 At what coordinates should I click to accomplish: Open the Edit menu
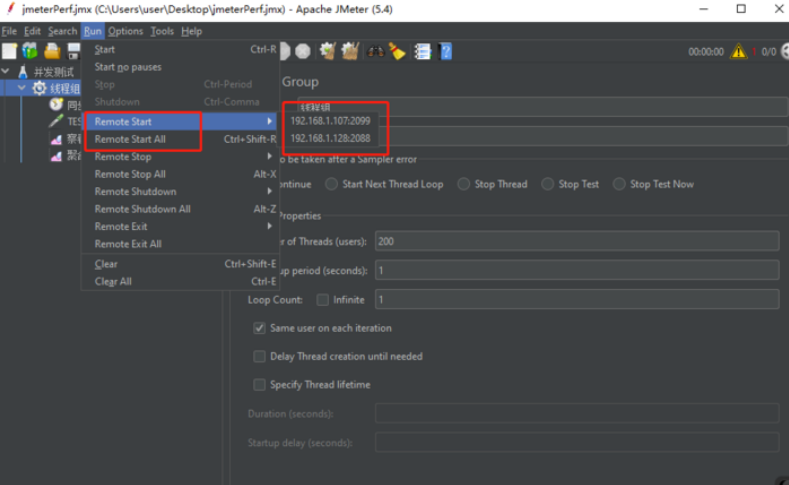[x=32, y=31]
